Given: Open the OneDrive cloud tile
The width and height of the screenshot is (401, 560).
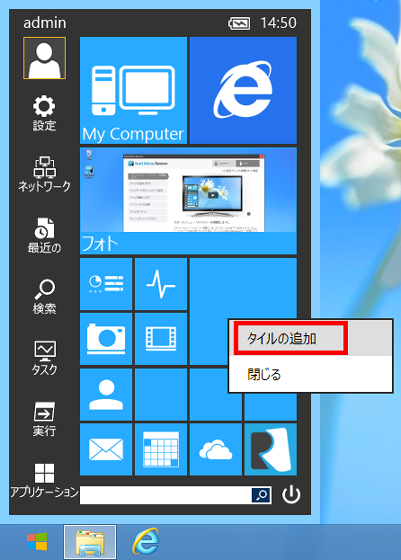Looking at the screenshot, I should pyautogui.click(x=216, y=449).
